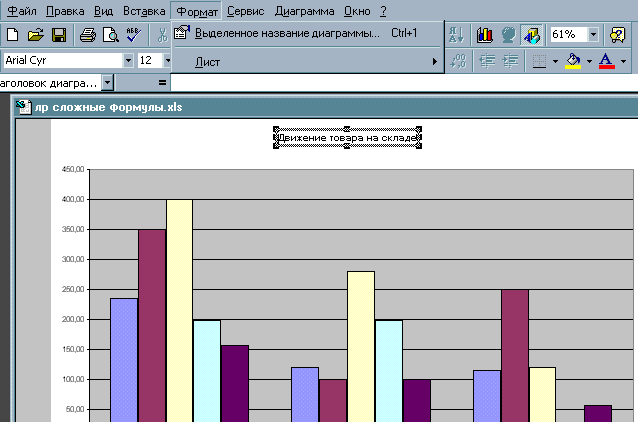The image size is (638, 422).
Task: Open the Name Box dropdown arrow
Action: [x=107, y=83]
